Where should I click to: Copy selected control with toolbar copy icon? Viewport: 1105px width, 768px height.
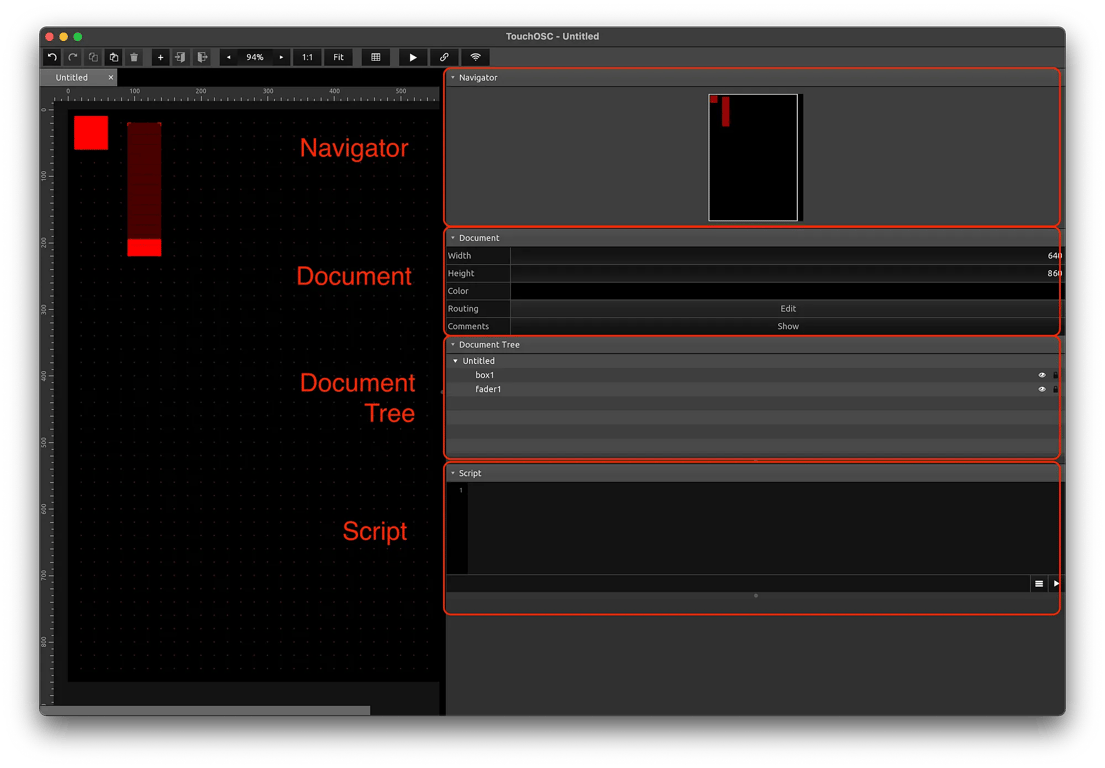coord(93,57)
